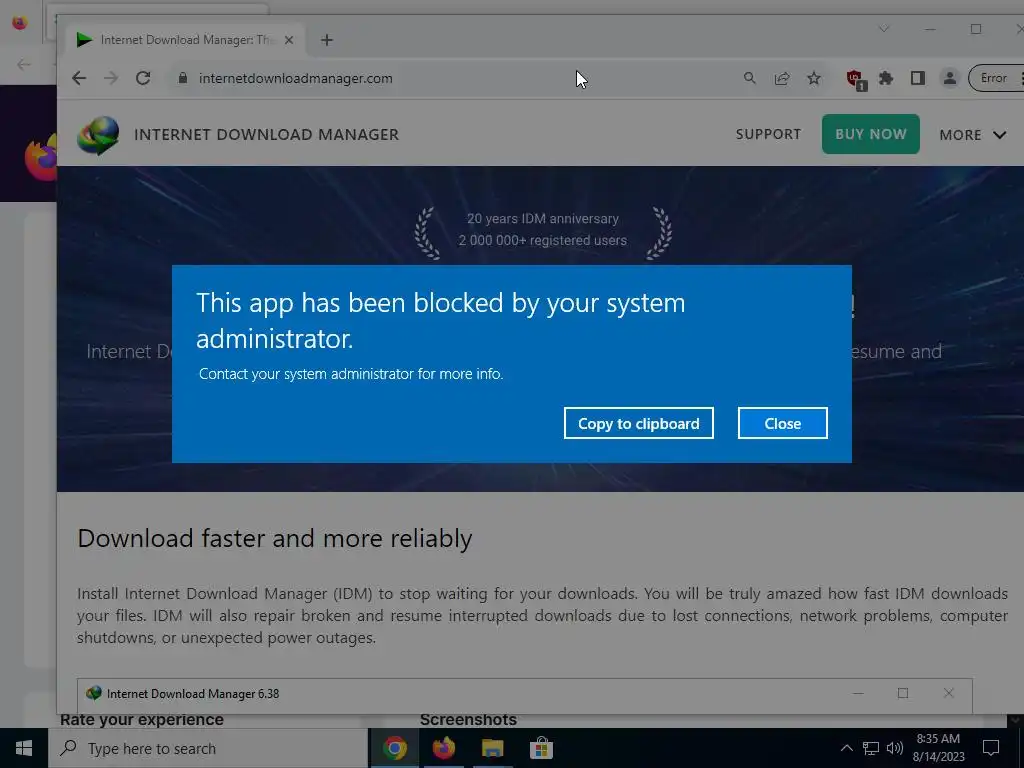Click the Download faster and more reliably heading
1024x768 pixels.
tap(274, 538)
